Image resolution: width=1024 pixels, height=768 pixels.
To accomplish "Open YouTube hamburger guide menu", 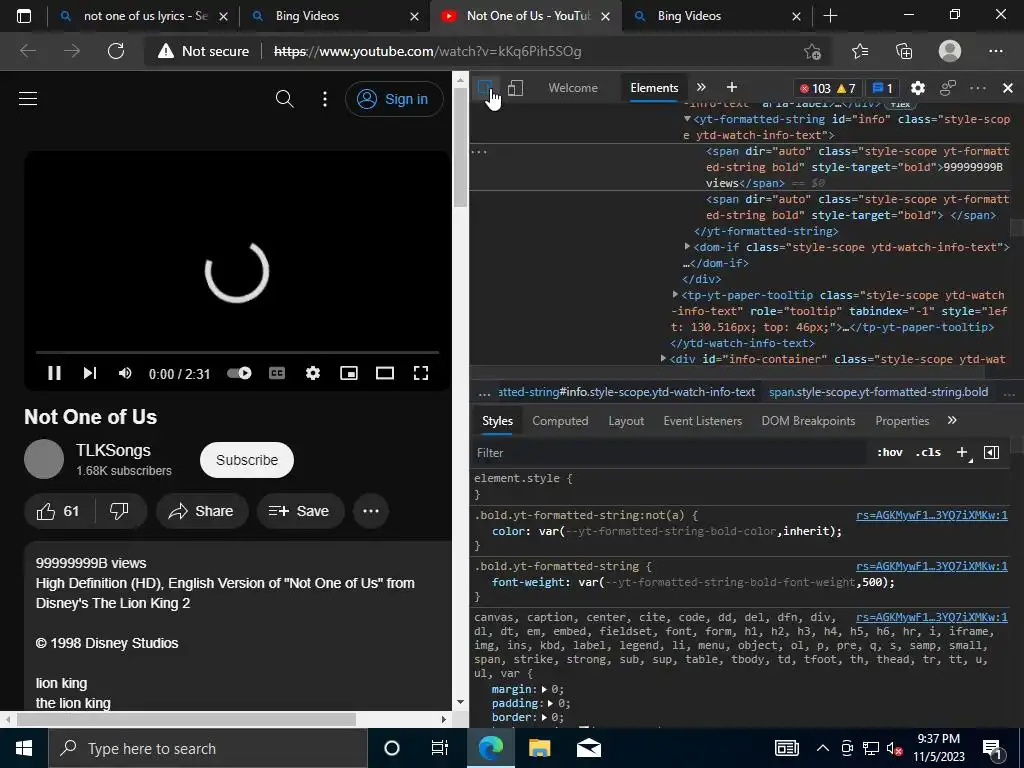I will tap(28, 99).
